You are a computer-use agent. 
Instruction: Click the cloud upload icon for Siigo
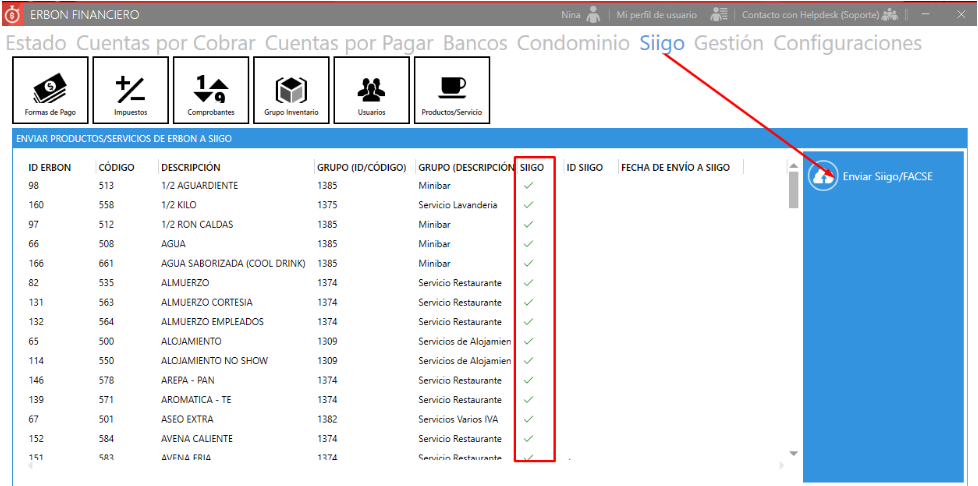point(823,176)
